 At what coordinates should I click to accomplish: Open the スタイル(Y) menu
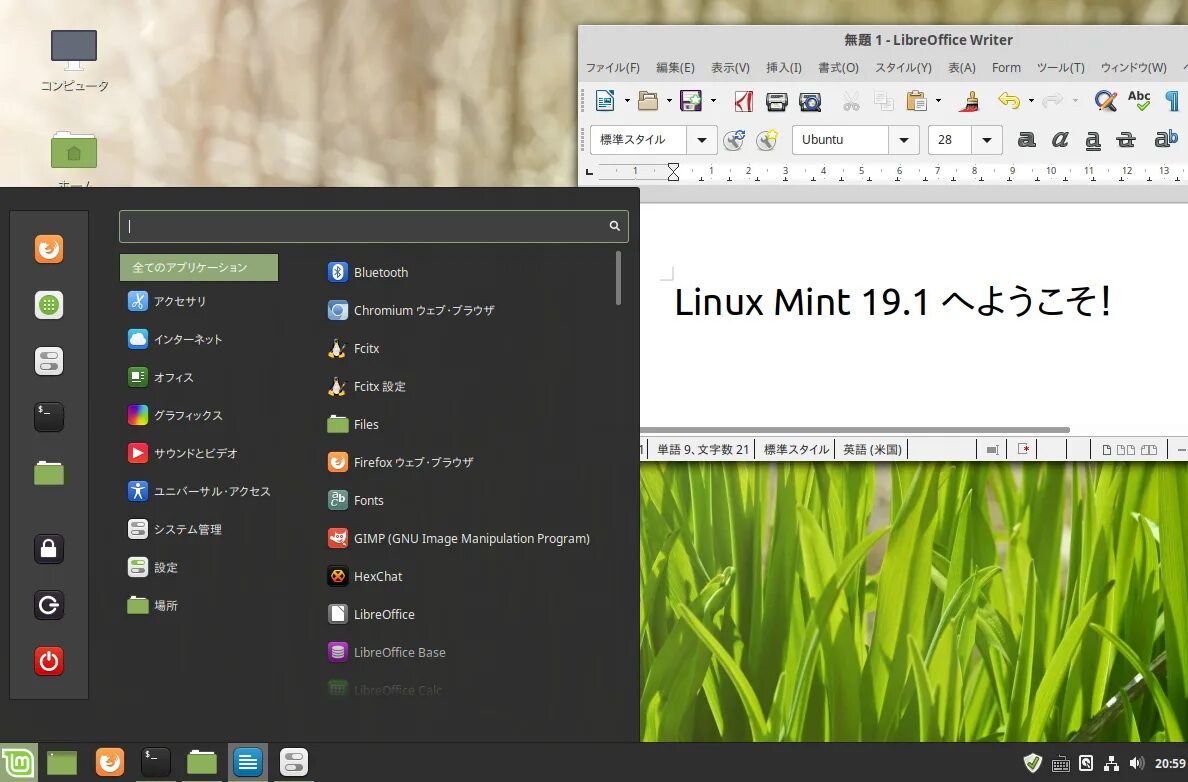click(903, 67)
